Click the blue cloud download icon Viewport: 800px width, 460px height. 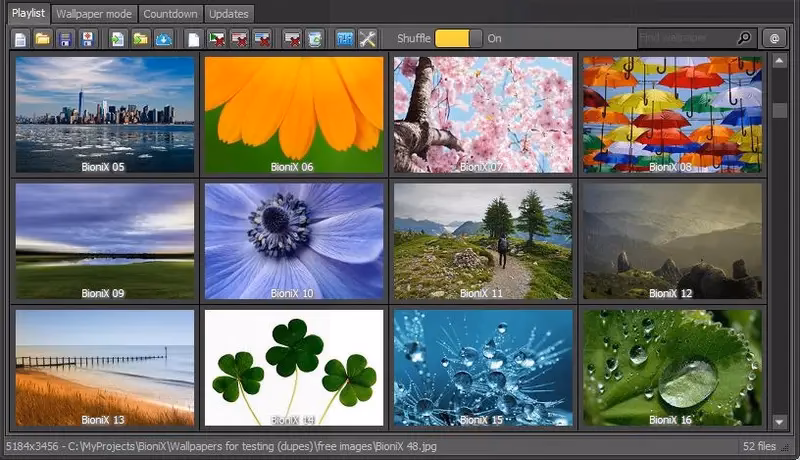point(163,39)
